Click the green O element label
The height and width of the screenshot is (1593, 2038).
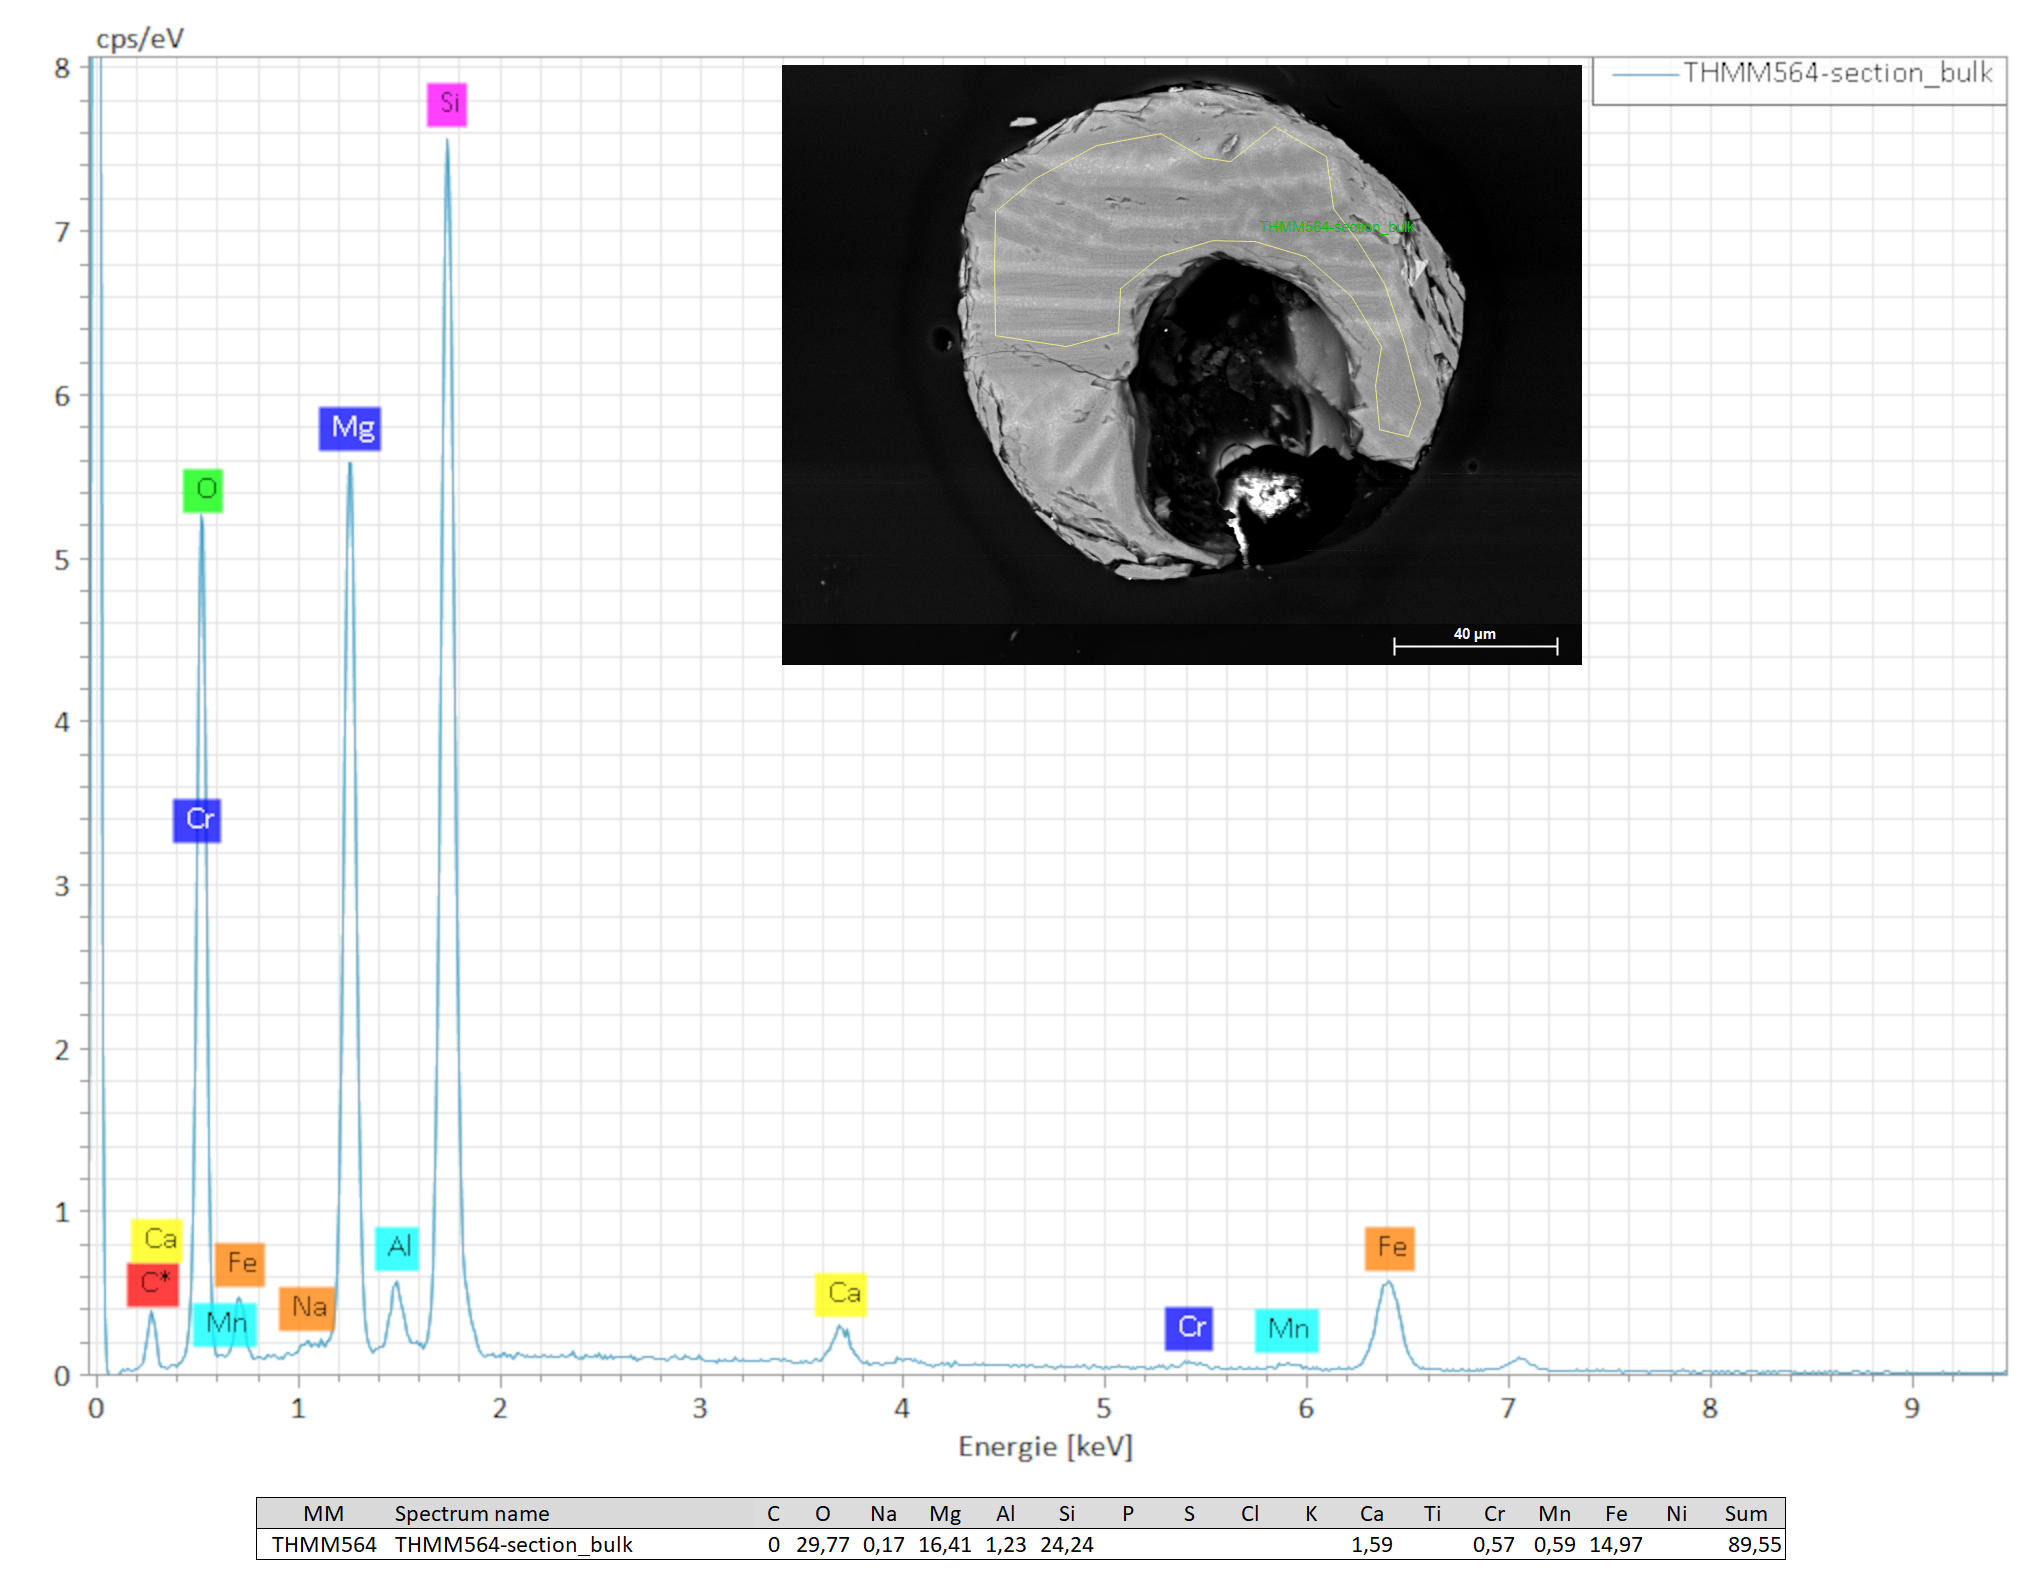(x=203, y=490)
